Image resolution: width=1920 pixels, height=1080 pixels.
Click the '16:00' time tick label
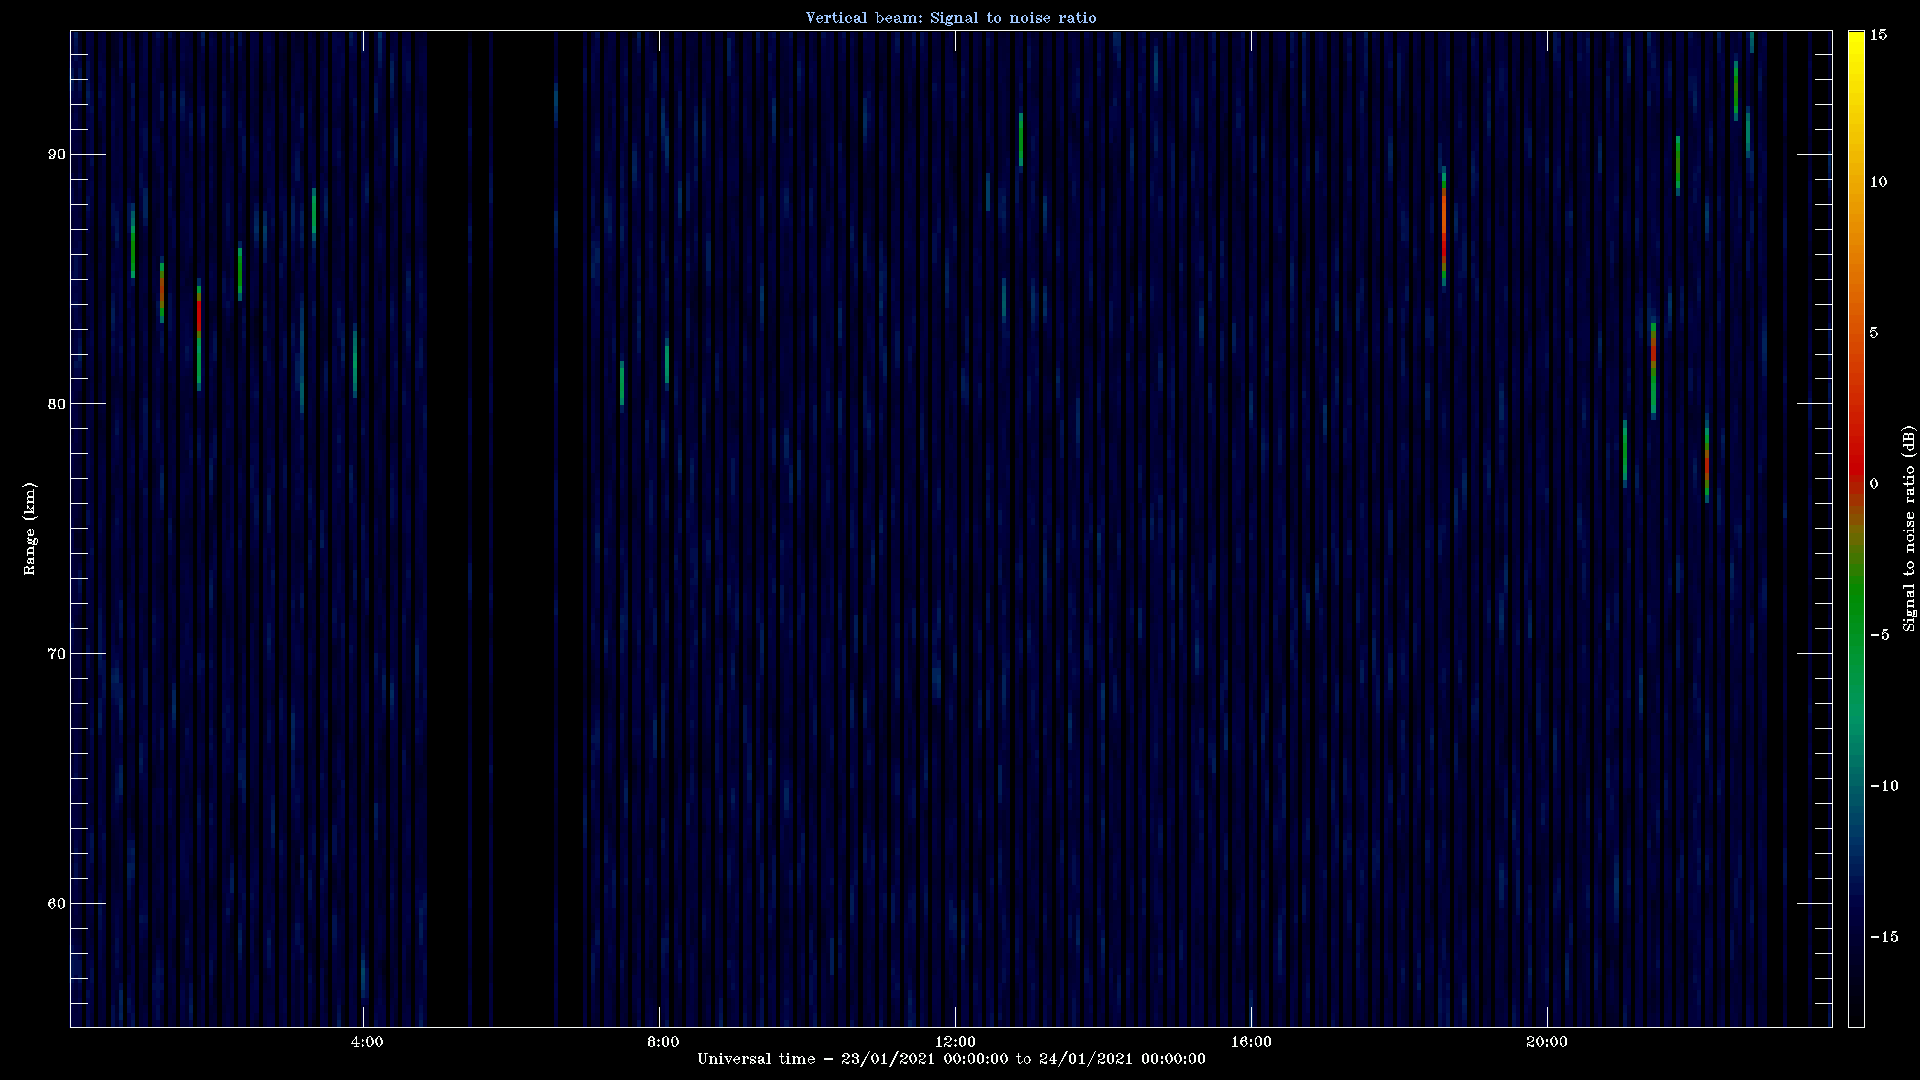click(x=1251, y=1042)
